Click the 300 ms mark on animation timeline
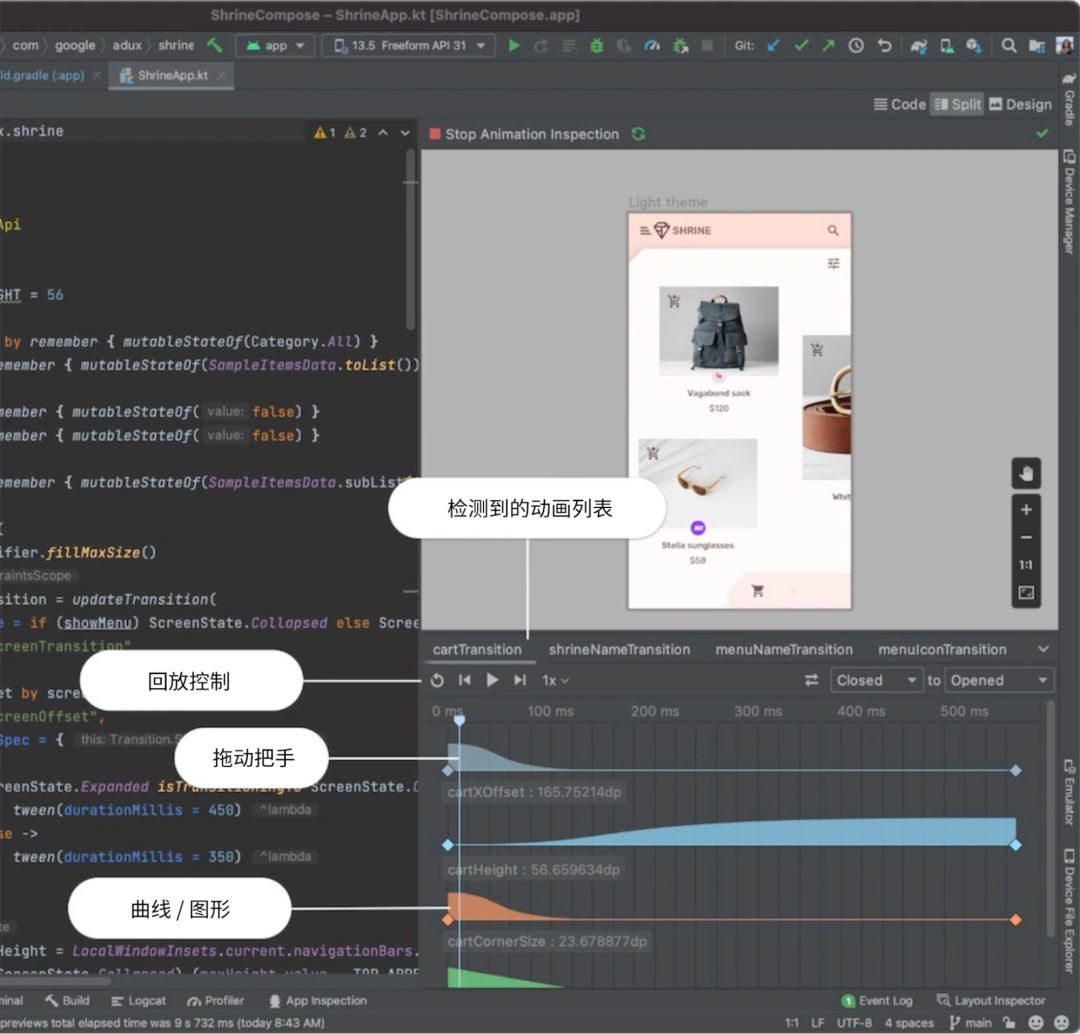 (x=758, y=711)
